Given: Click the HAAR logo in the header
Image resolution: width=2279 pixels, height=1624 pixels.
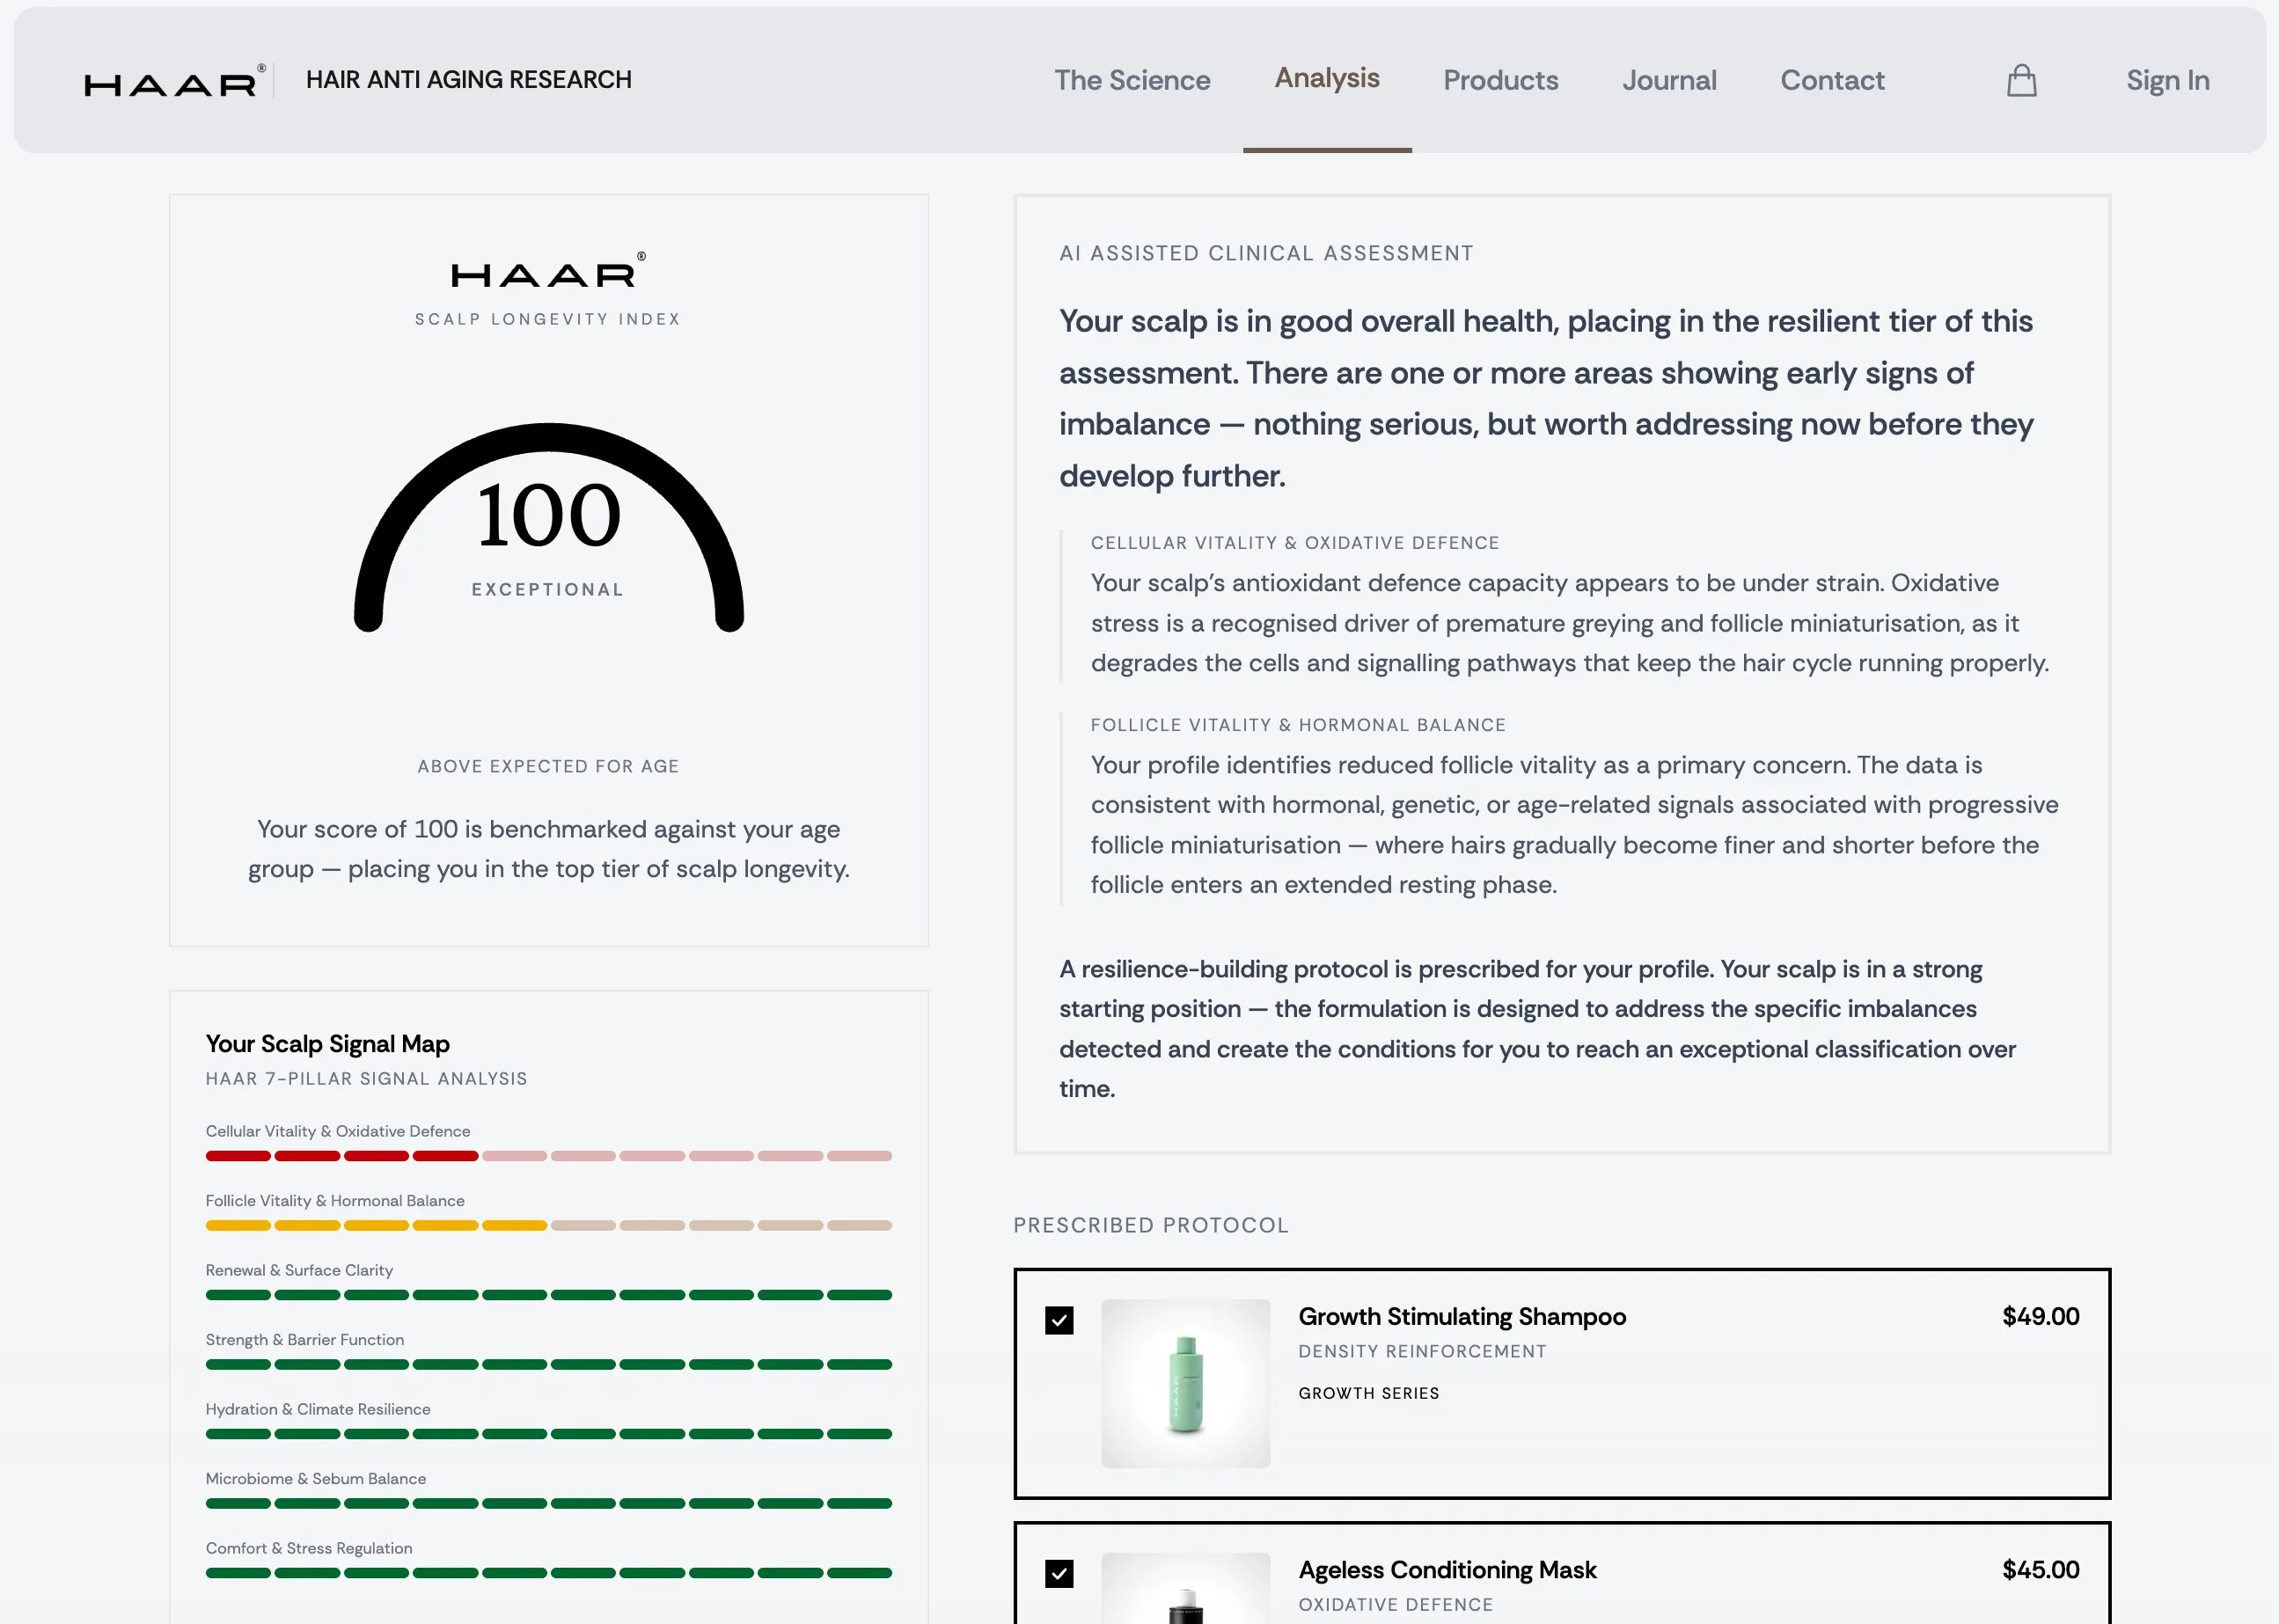Looking at the screenshot, I should click(x=174, y=81).
